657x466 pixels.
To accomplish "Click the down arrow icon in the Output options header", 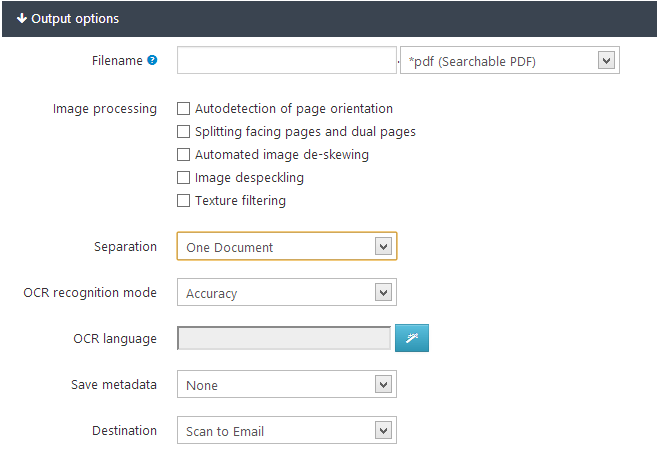I will coord(22,19).
